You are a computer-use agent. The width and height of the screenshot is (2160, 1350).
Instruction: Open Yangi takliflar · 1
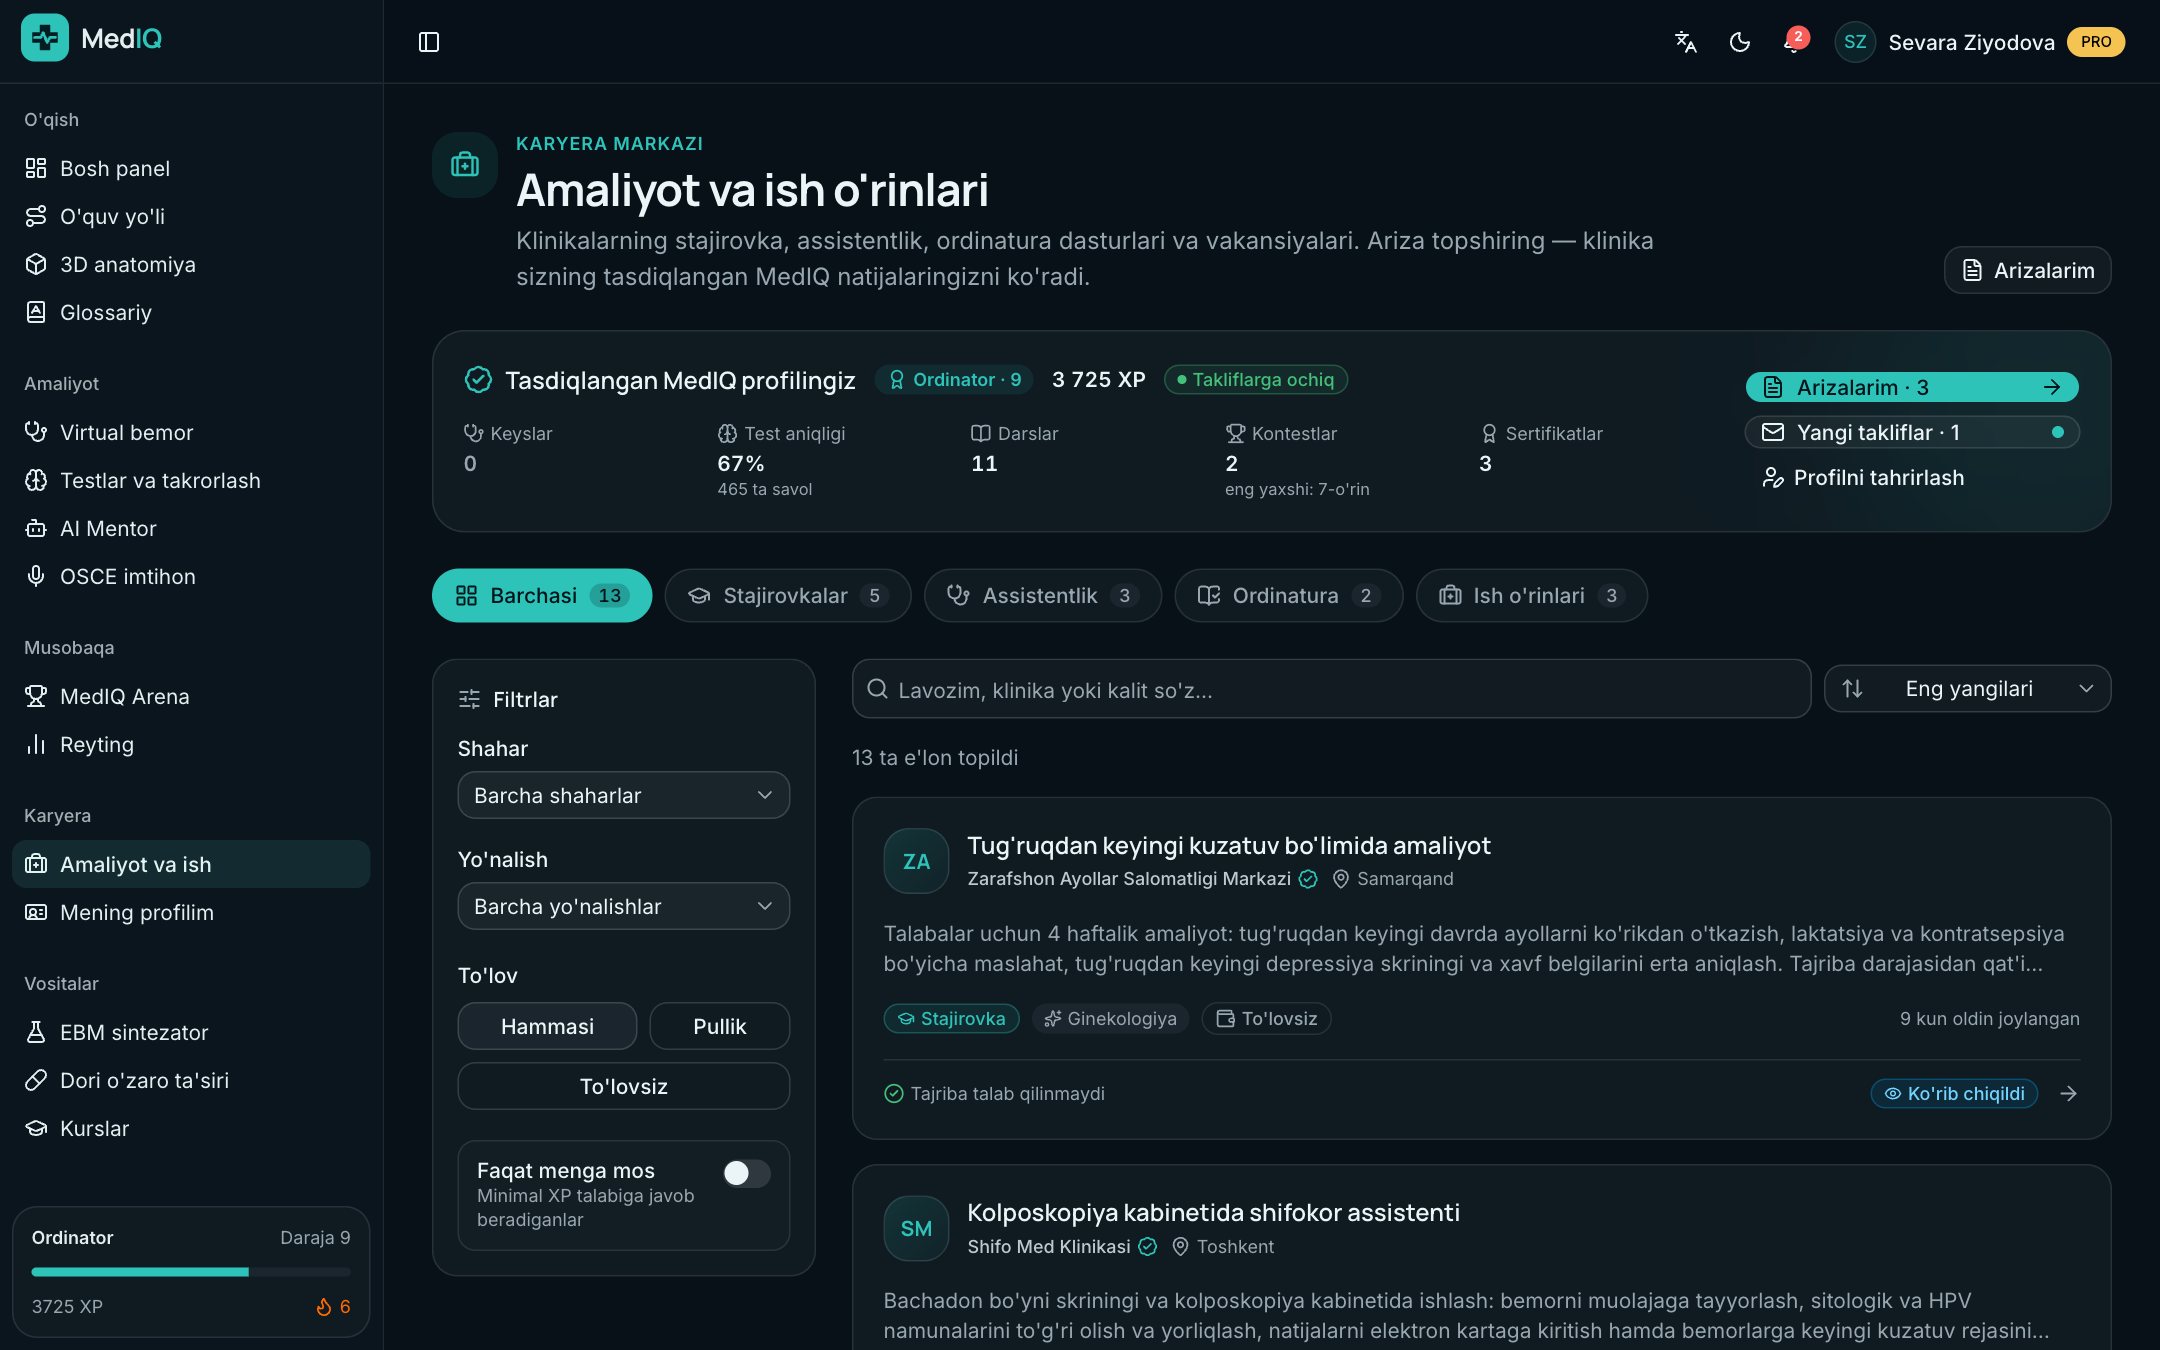click(1912, 432)
